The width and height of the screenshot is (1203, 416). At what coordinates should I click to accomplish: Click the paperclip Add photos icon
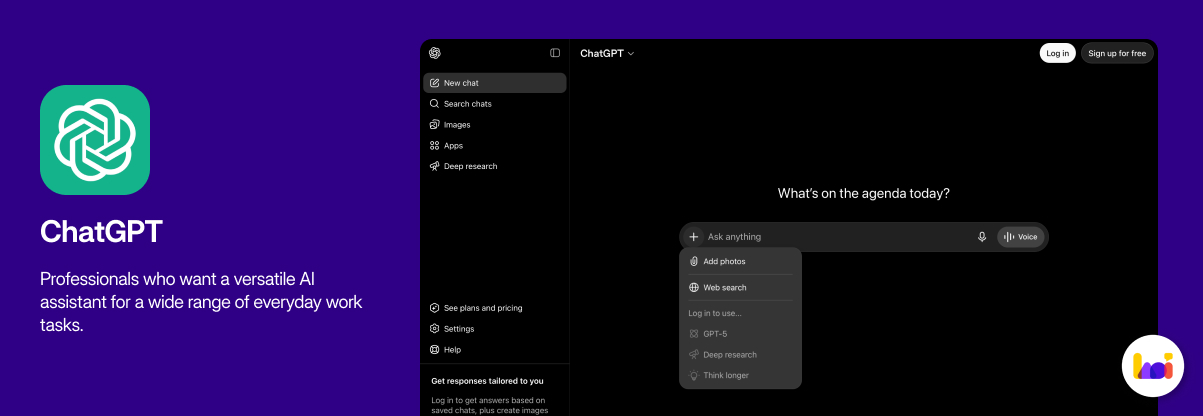pos(694,262)
